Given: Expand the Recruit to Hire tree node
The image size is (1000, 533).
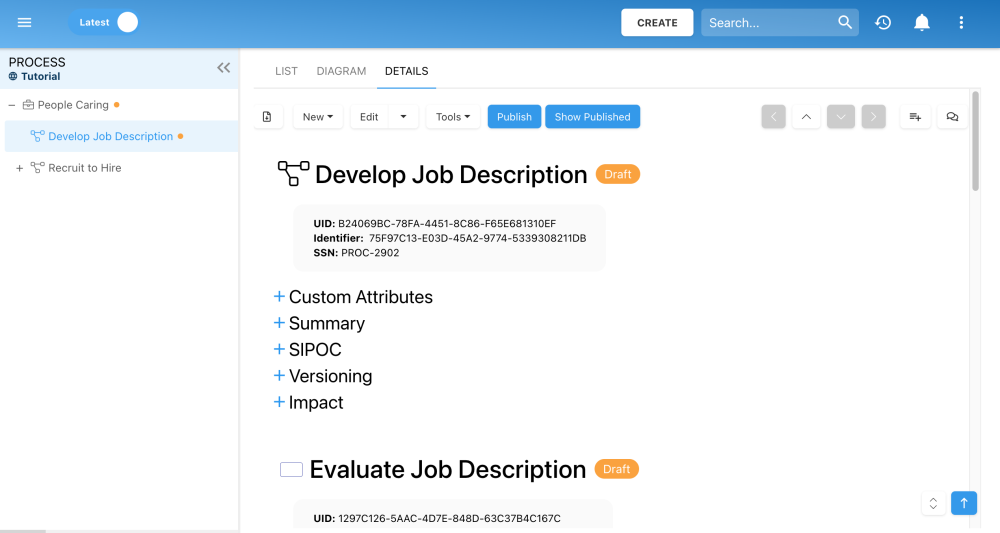Looking at the screenshot, I should tap(19, 168).
